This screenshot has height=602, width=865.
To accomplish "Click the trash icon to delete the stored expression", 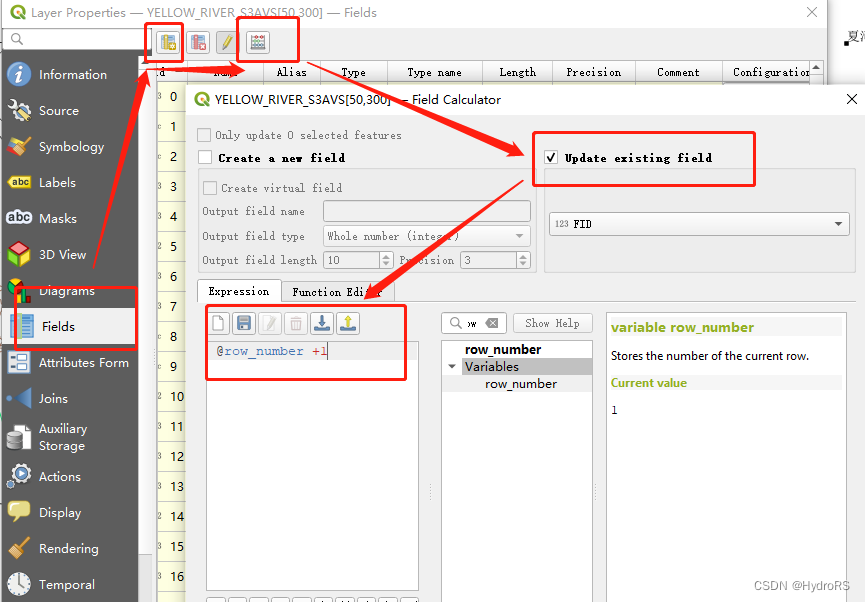I will point(296,323).
